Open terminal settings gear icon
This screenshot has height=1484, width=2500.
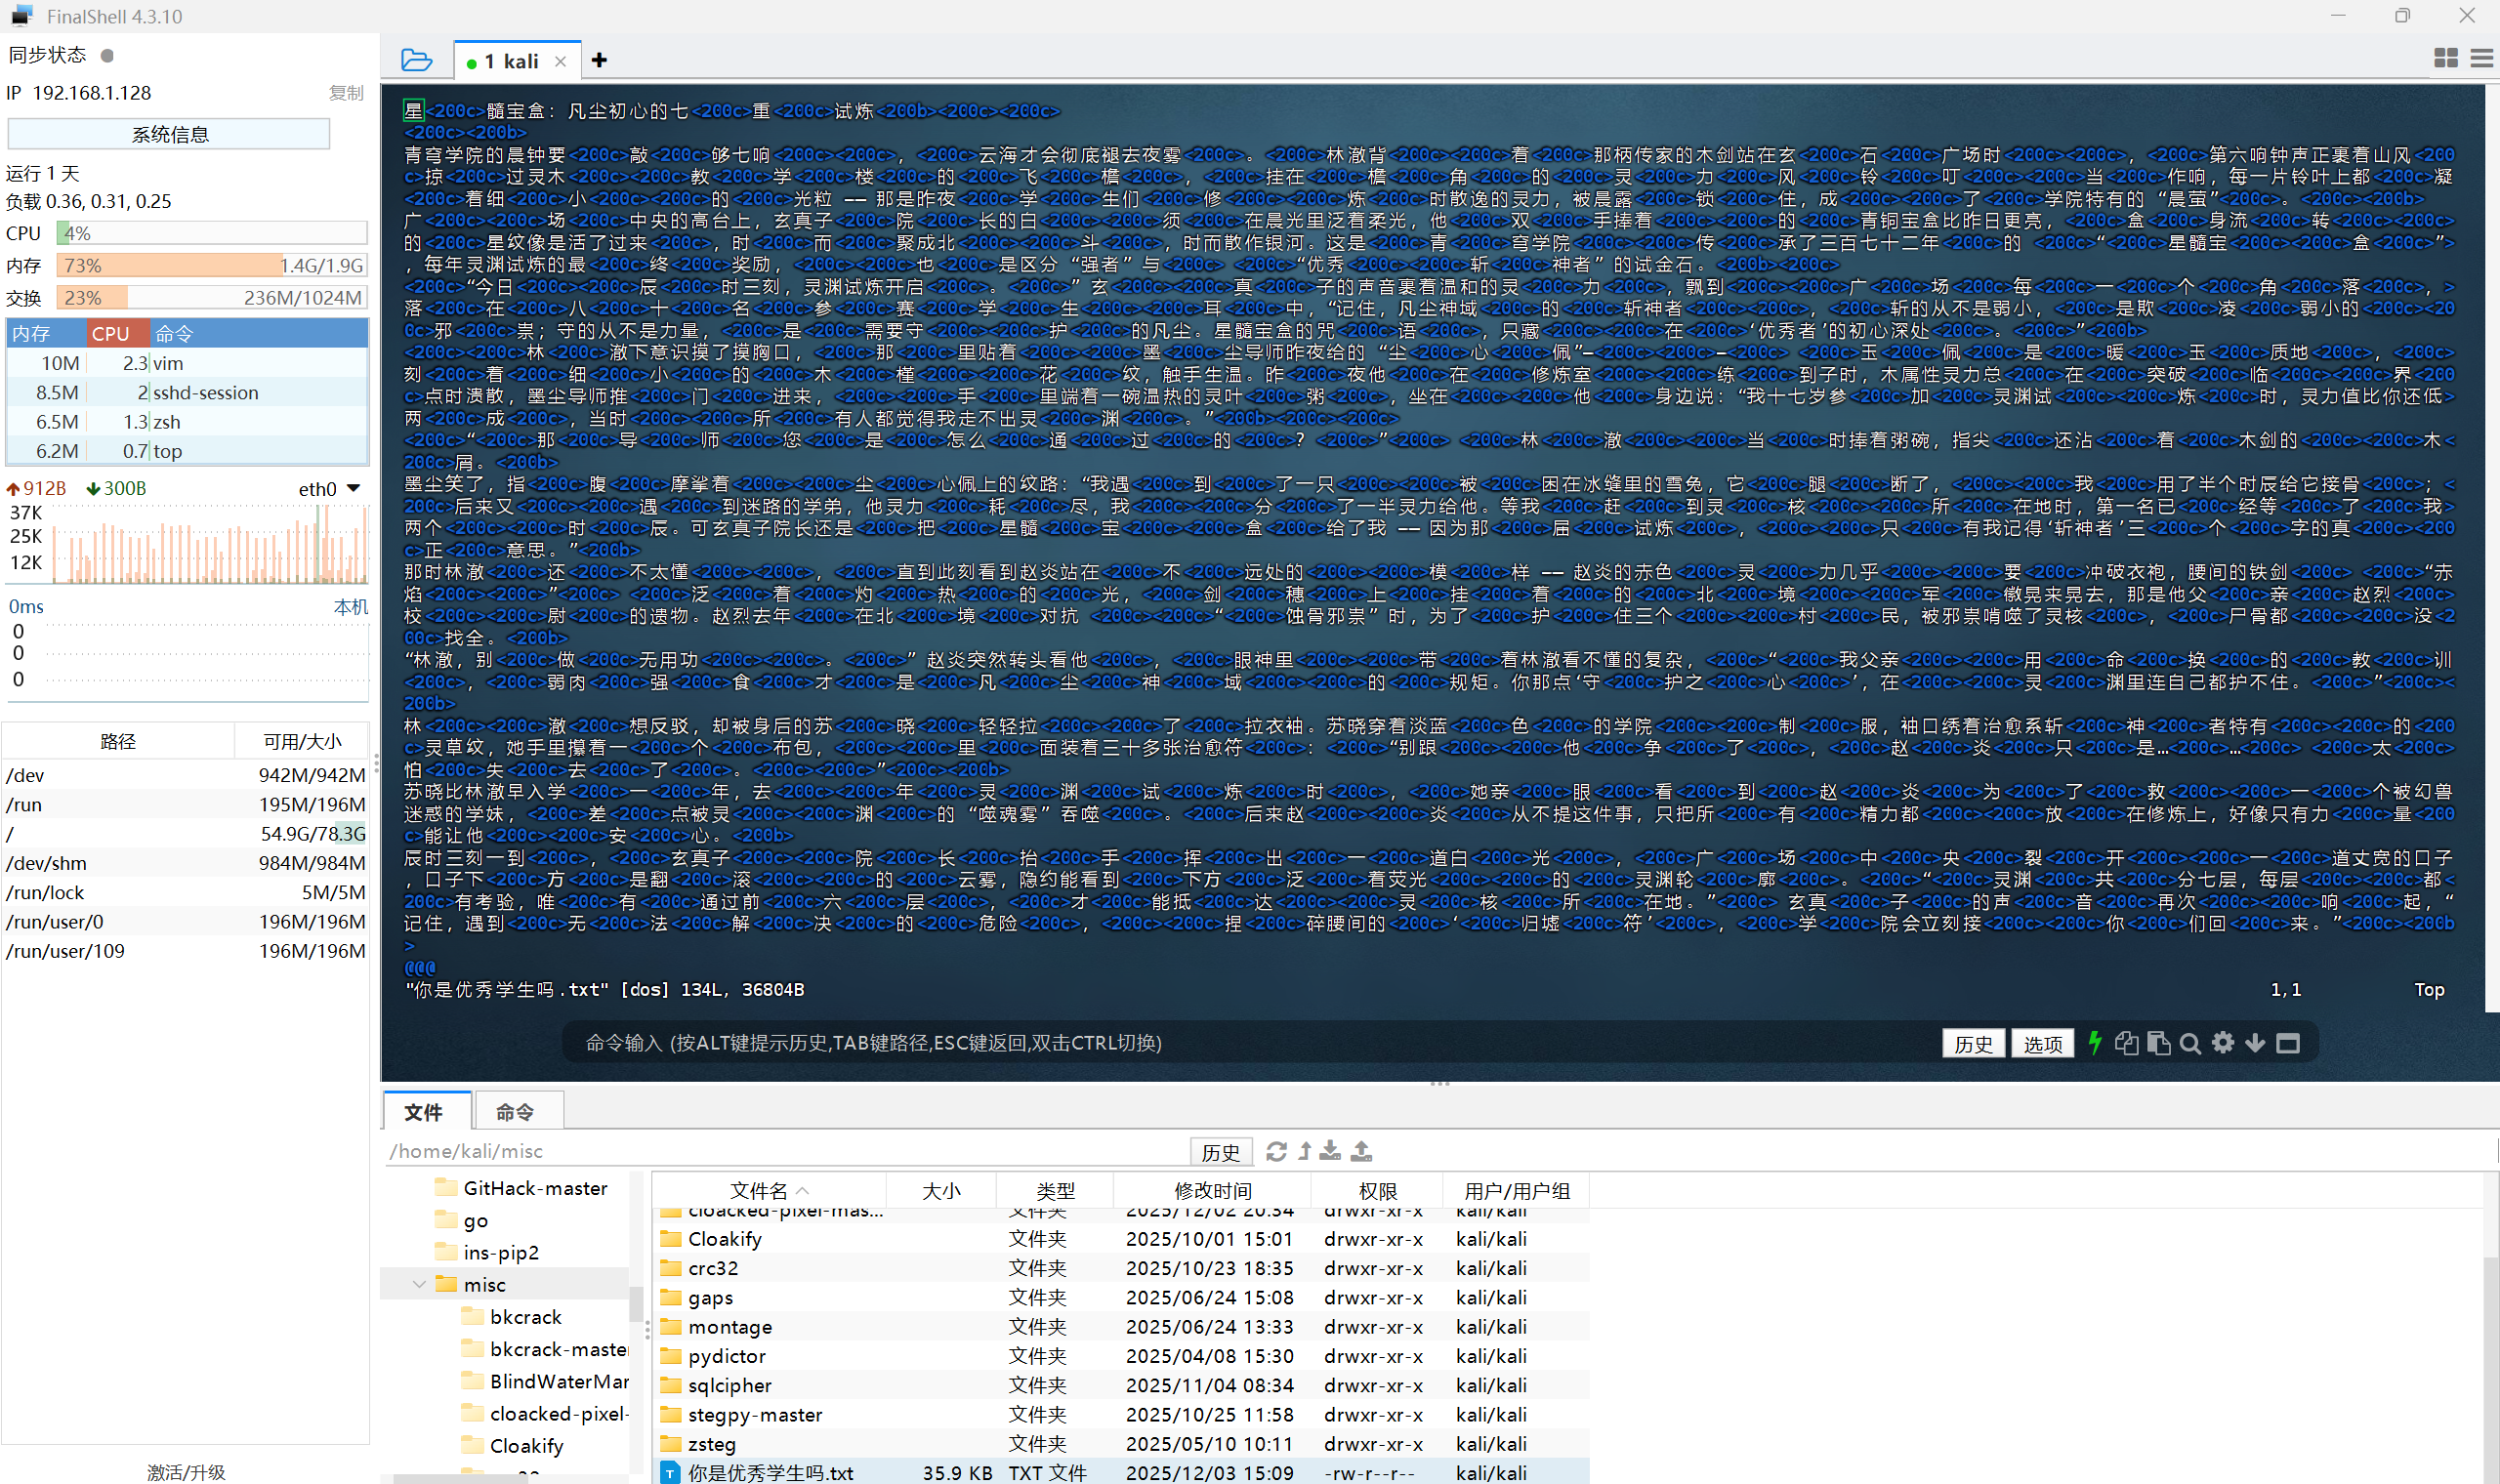2222,1043
